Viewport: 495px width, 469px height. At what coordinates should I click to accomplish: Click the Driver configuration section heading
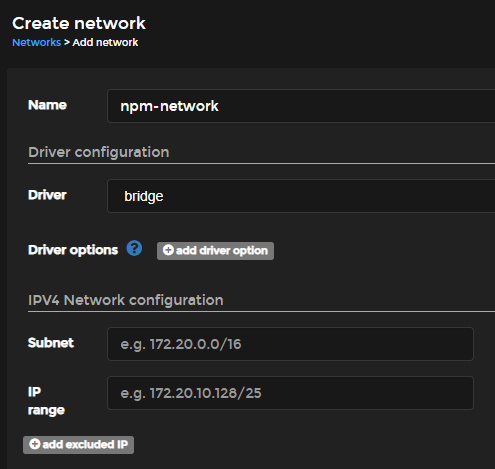[x=99, y=152]
